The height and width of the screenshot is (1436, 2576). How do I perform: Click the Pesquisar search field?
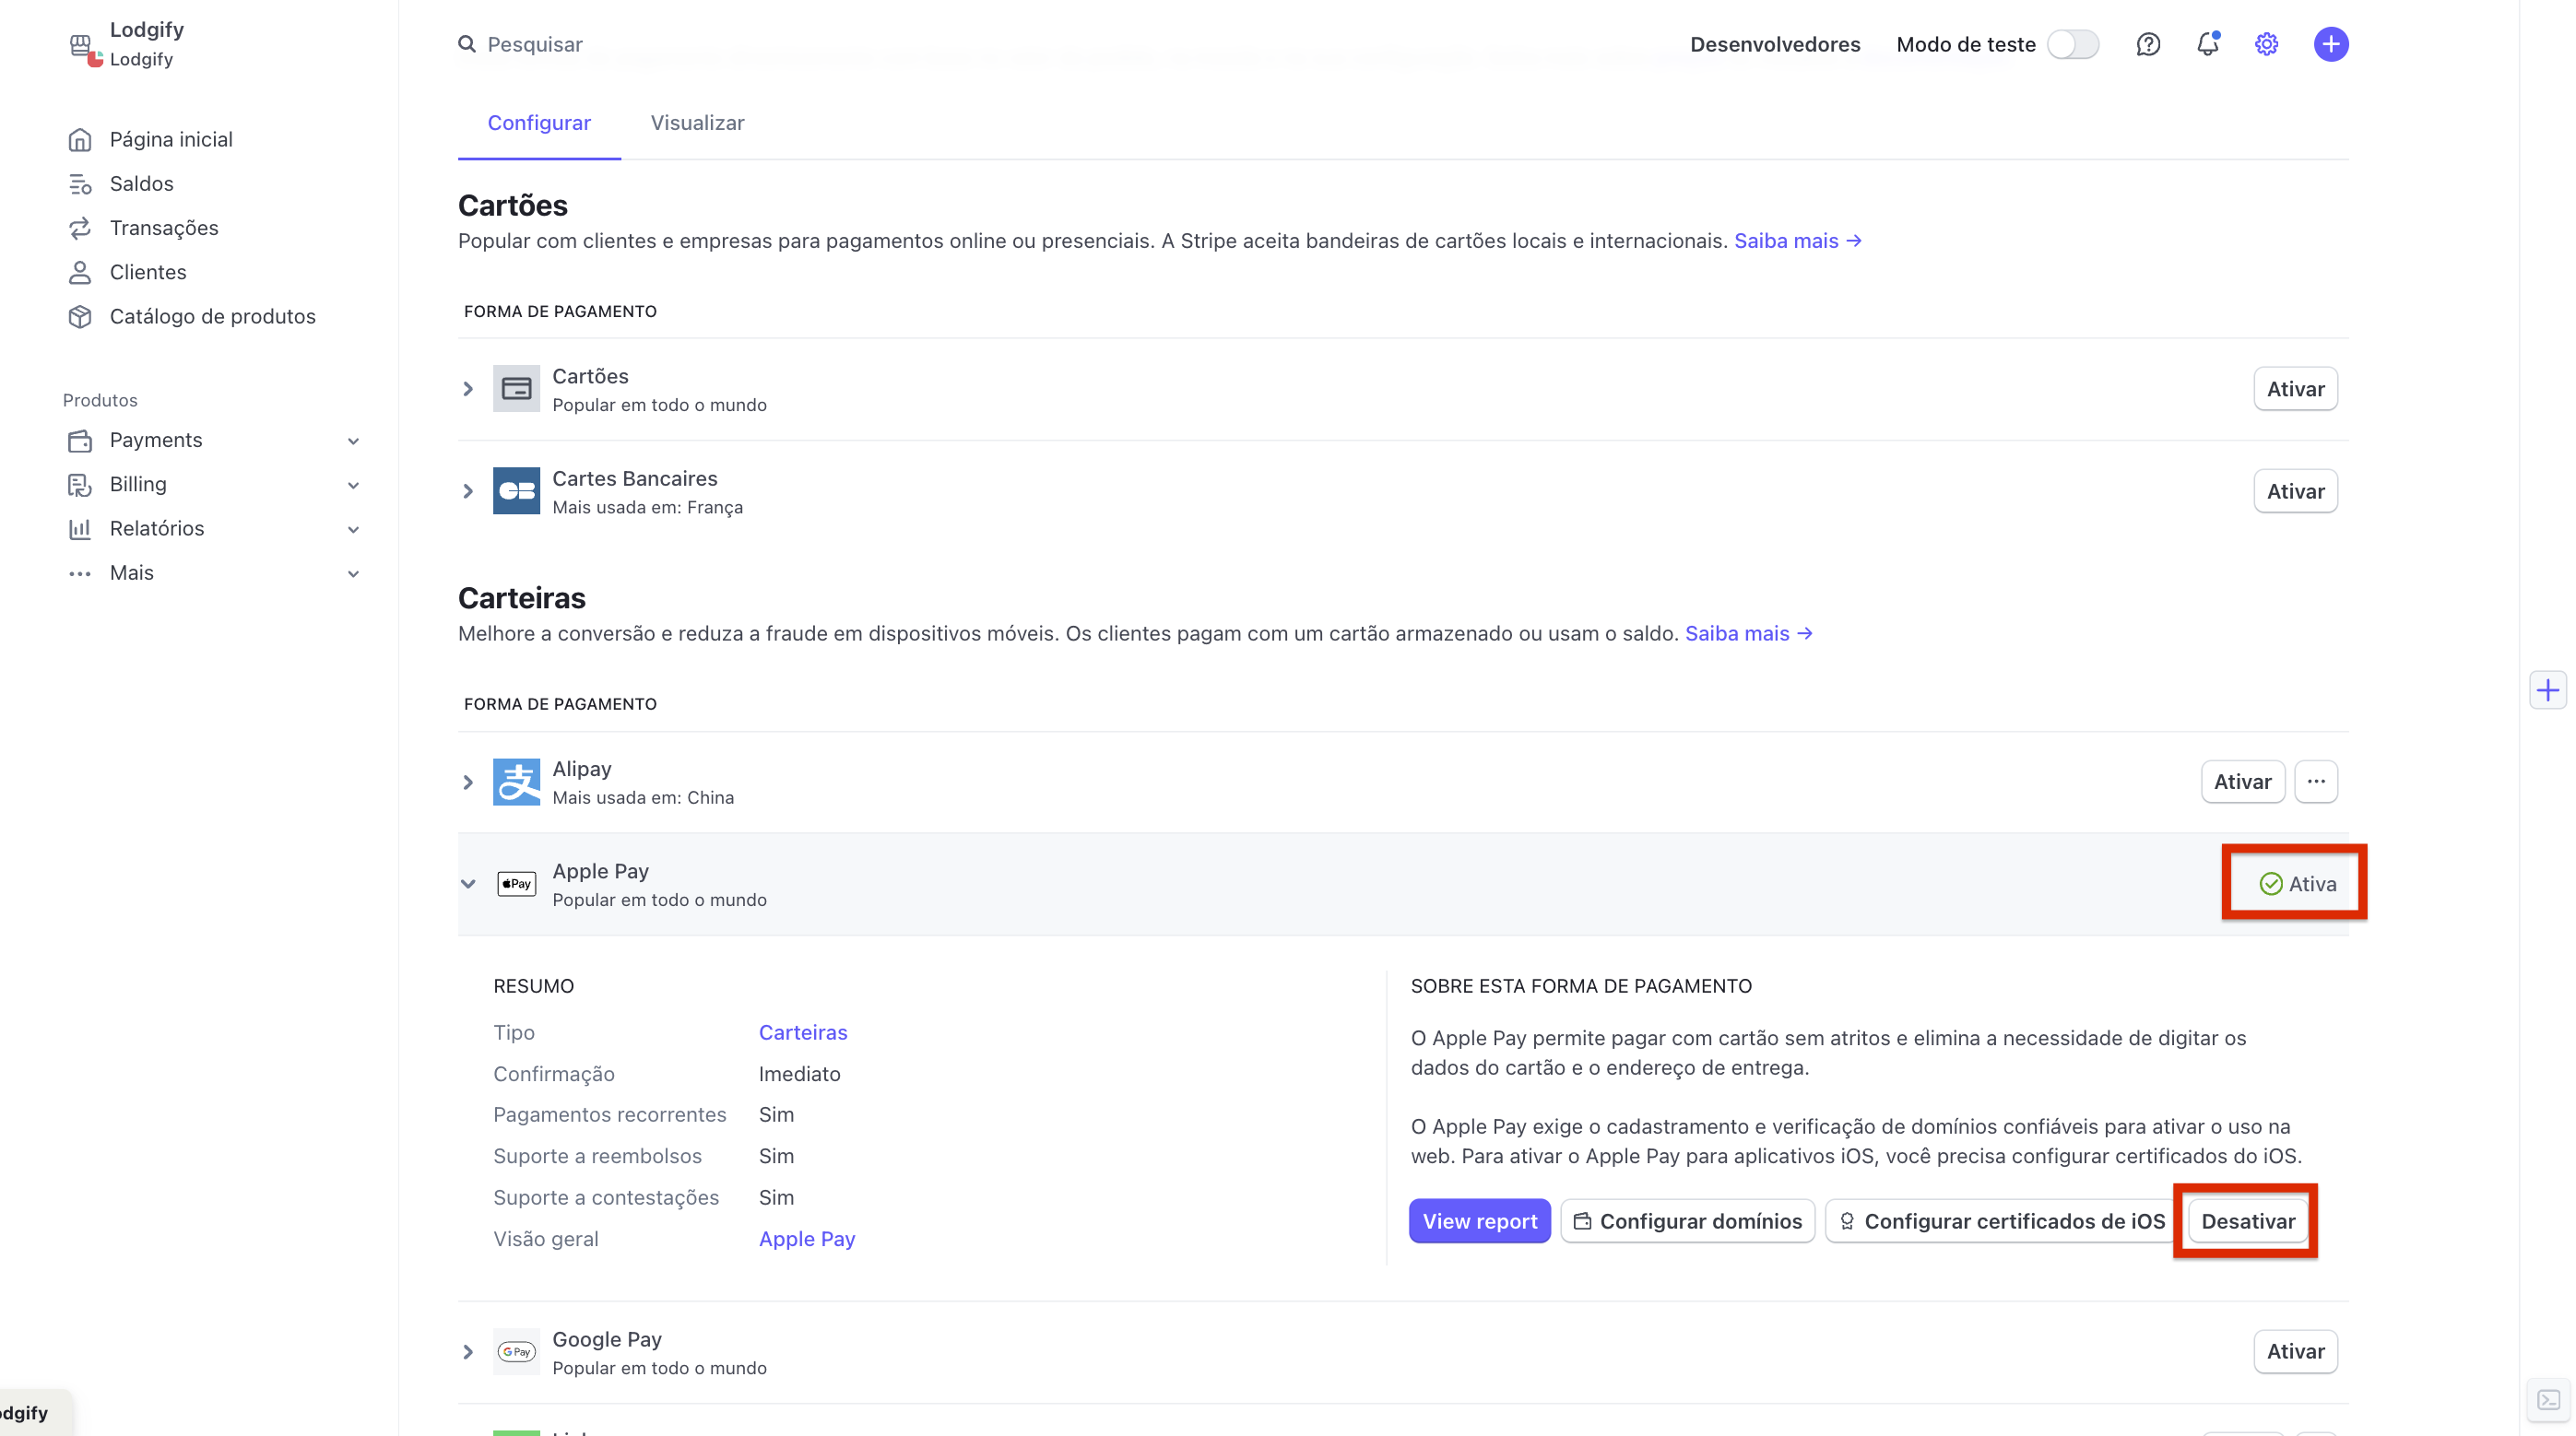(535, 44)
